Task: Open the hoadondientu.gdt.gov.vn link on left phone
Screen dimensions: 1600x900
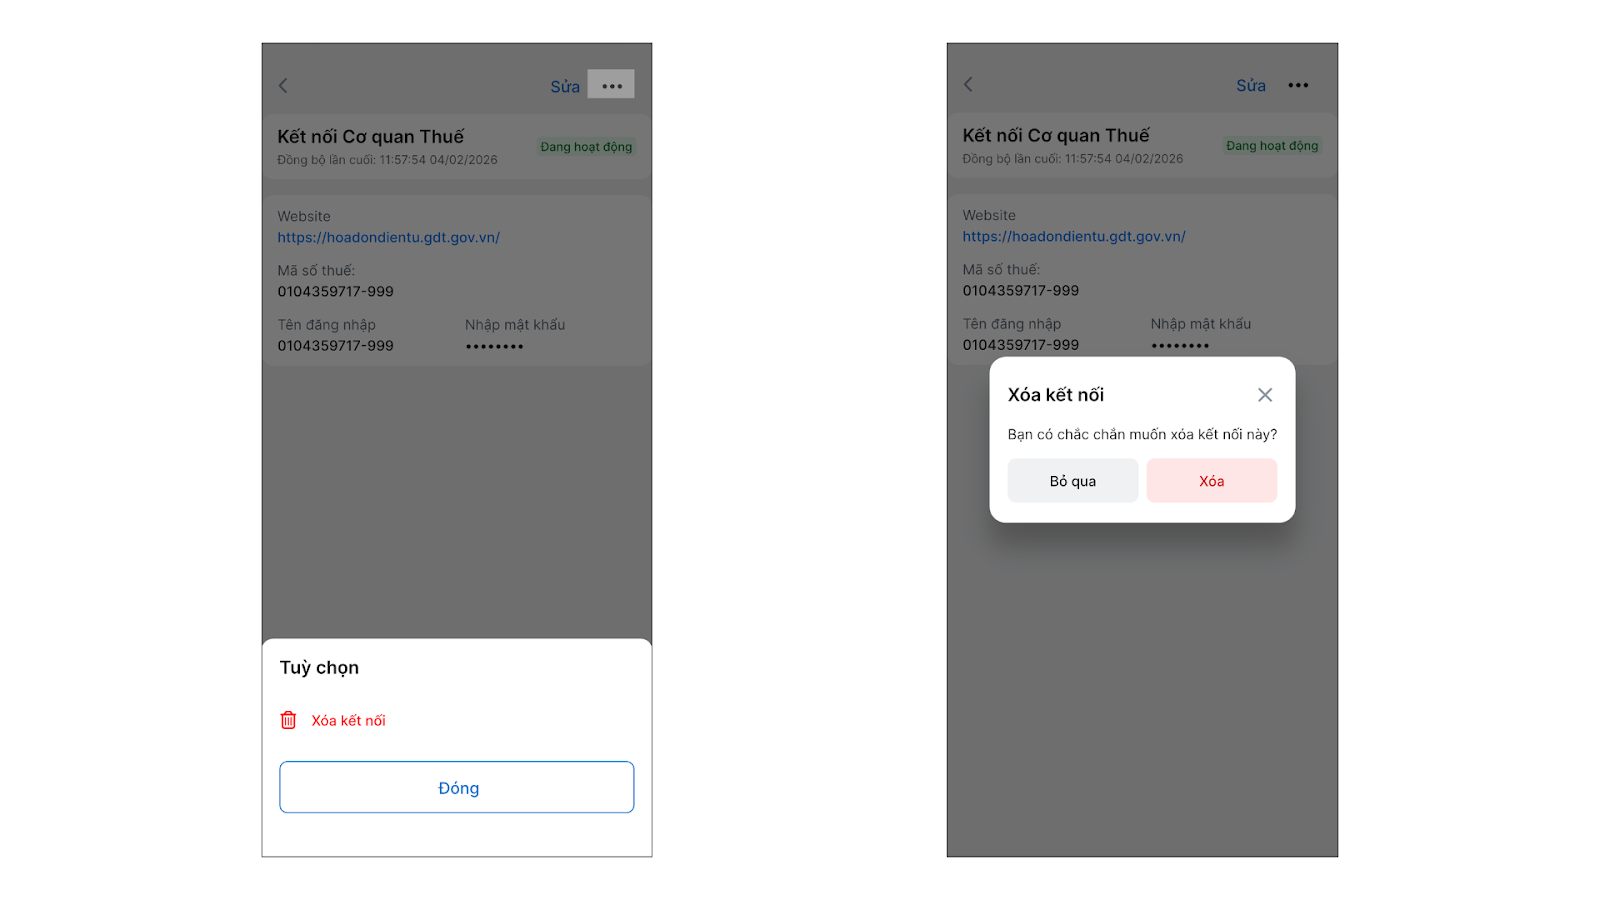Action: pyautogui.click(x=388, y=238)
